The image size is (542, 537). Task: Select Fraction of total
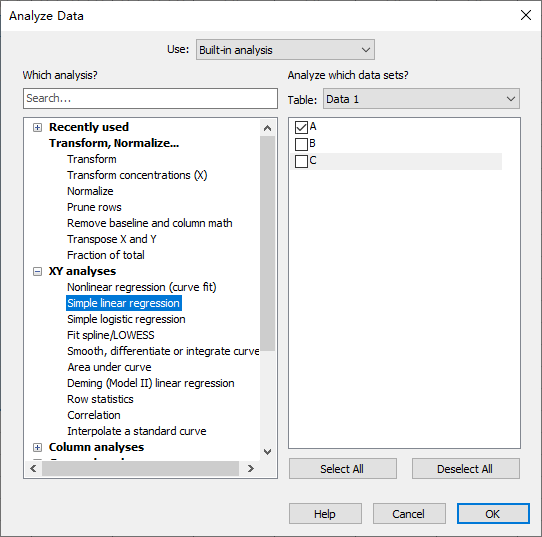click(x=106, y=255)
